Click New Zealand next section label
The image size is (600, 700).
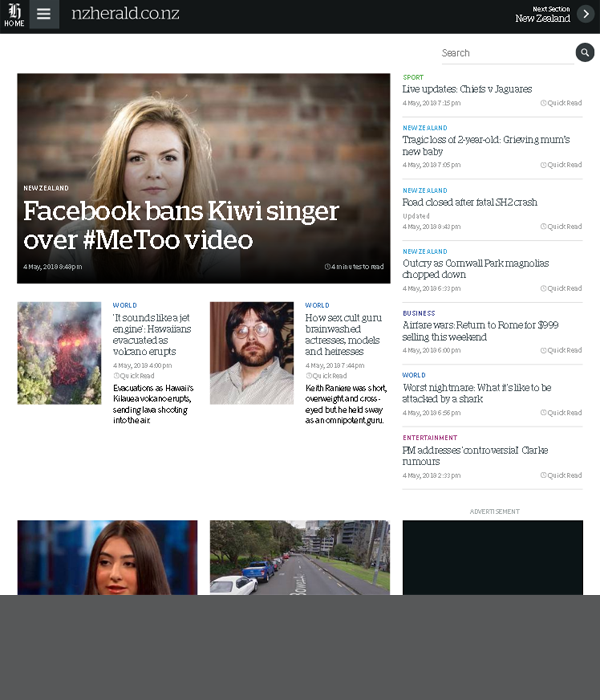coord(542,19)
